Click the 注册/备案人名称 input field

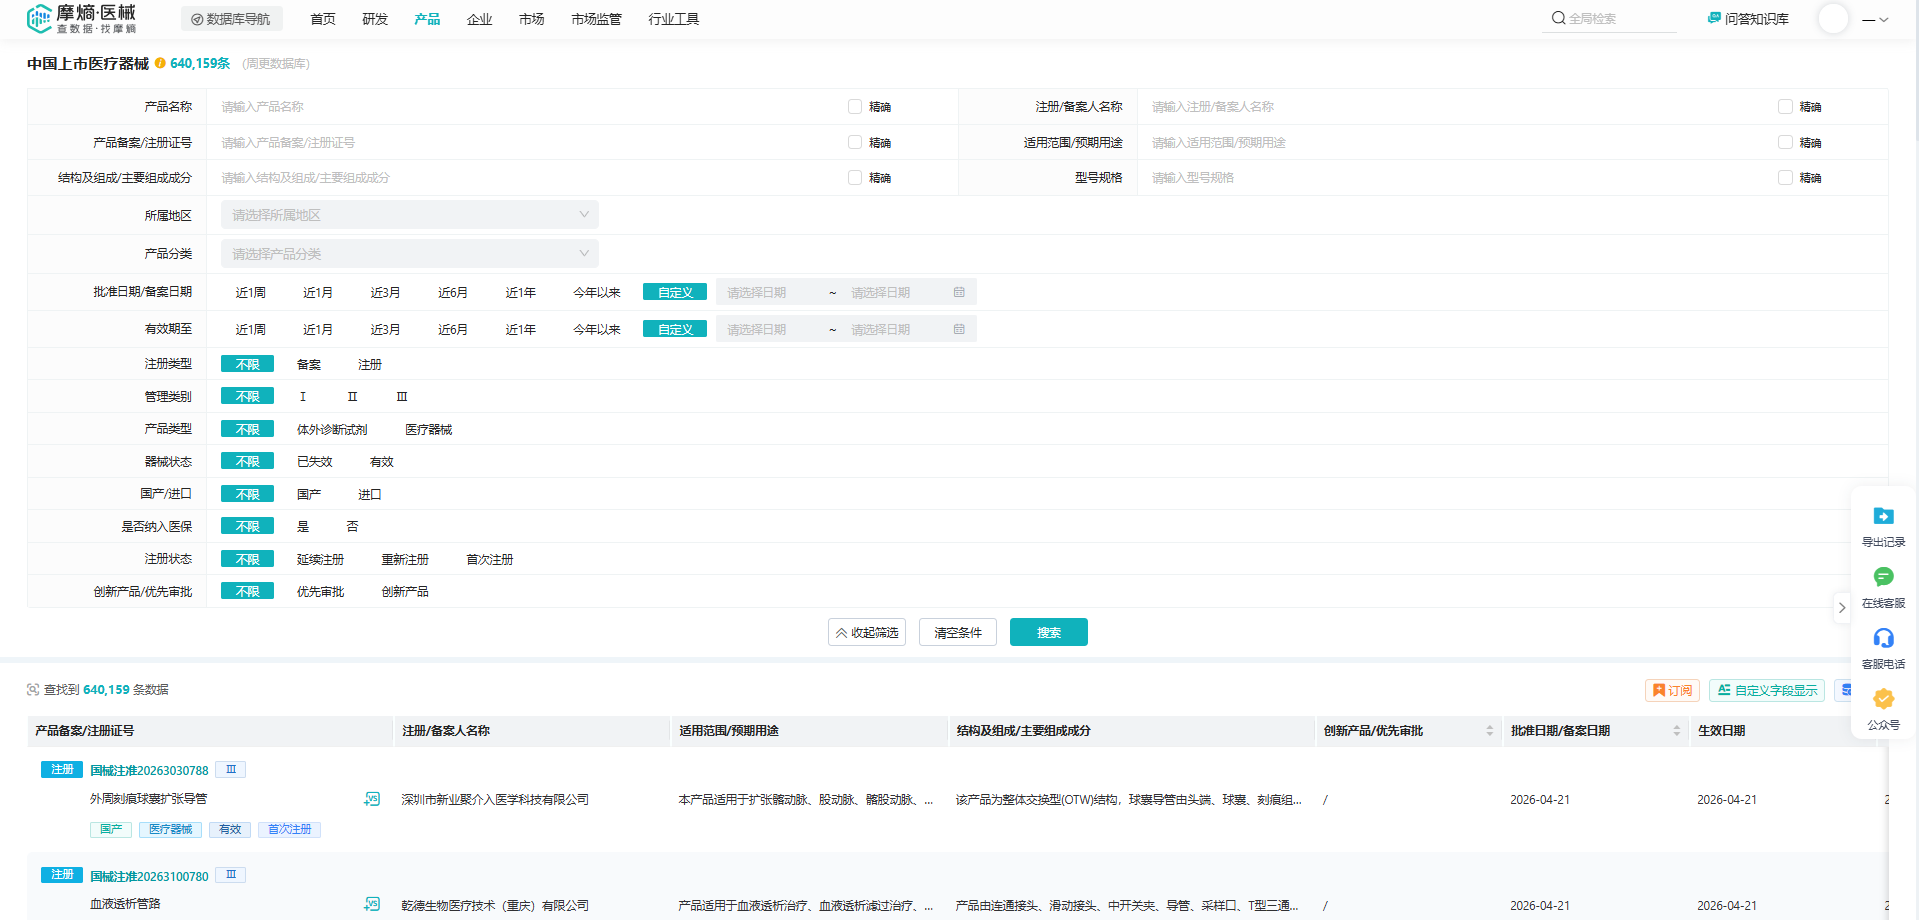(x=1457, y=106)
